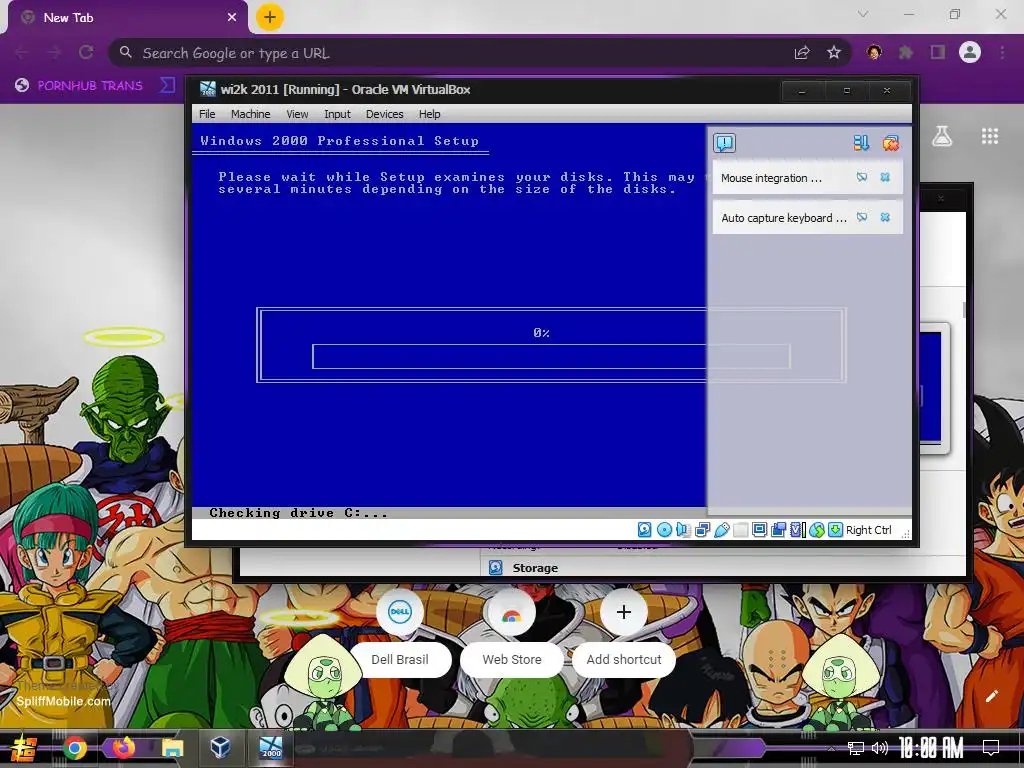Open the Input menu
Viewport: 1024px width, 768px height.
pyautogui.click(x=337, y=114)
